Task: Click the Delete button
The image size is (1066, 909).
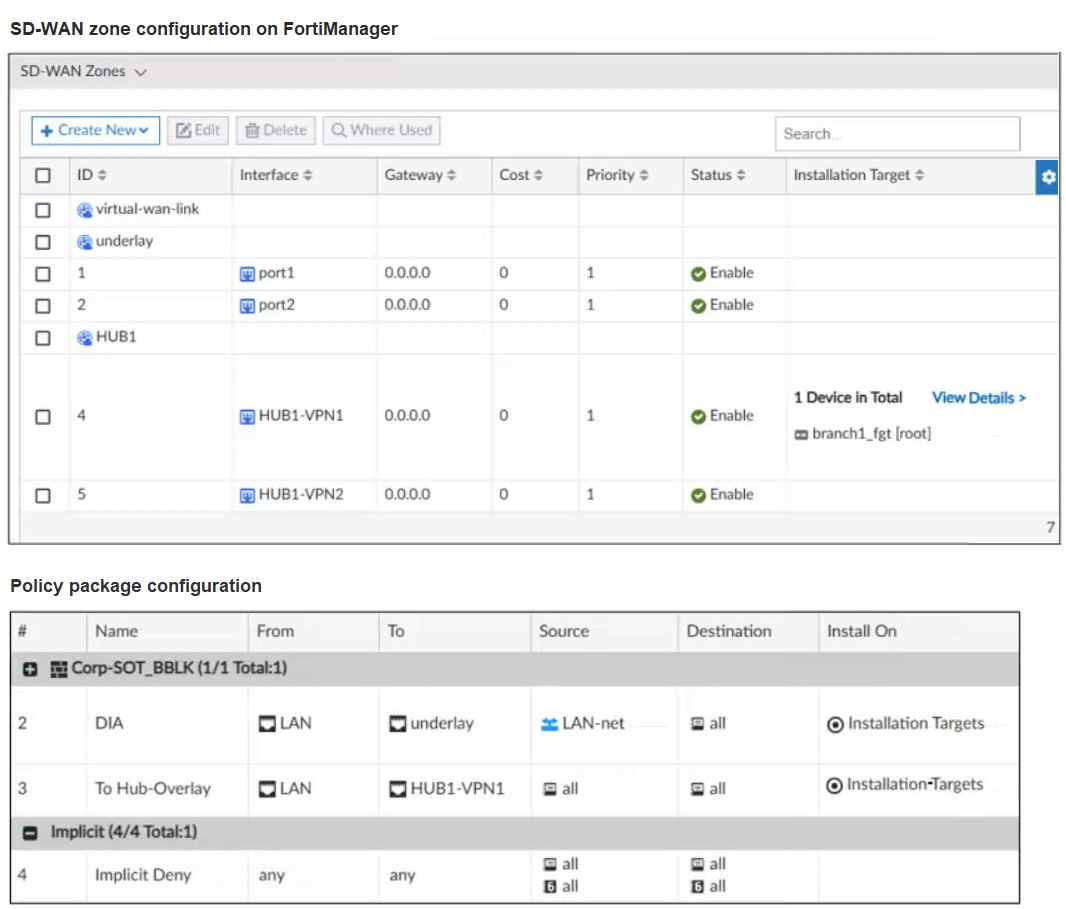Action: (276, 131)
